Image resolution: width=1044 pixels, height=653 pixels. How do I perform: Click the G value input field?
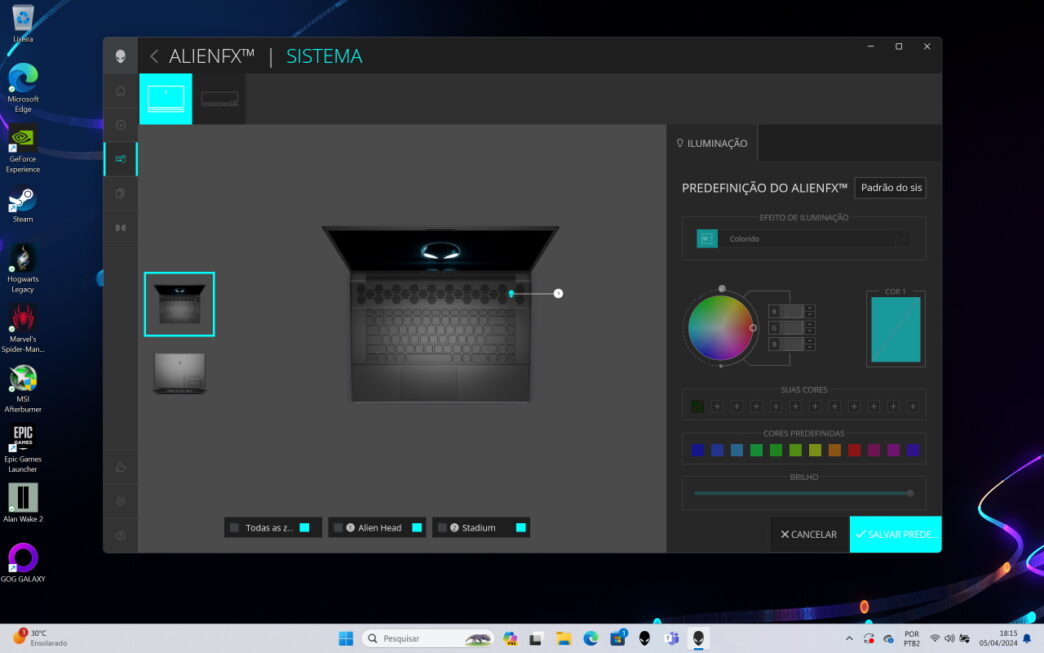(792, 327)
